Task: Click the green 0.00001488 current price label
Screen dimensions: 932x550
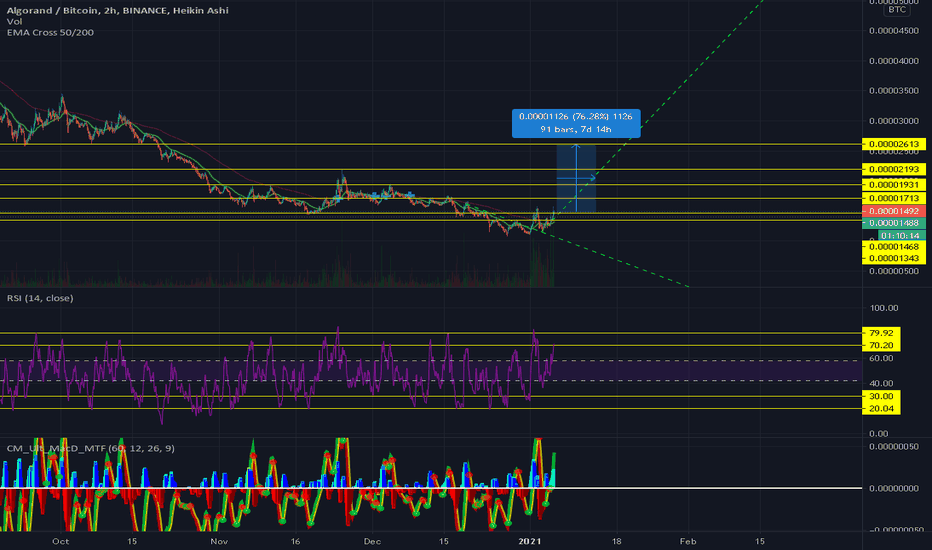Action: tap(894, 223)
